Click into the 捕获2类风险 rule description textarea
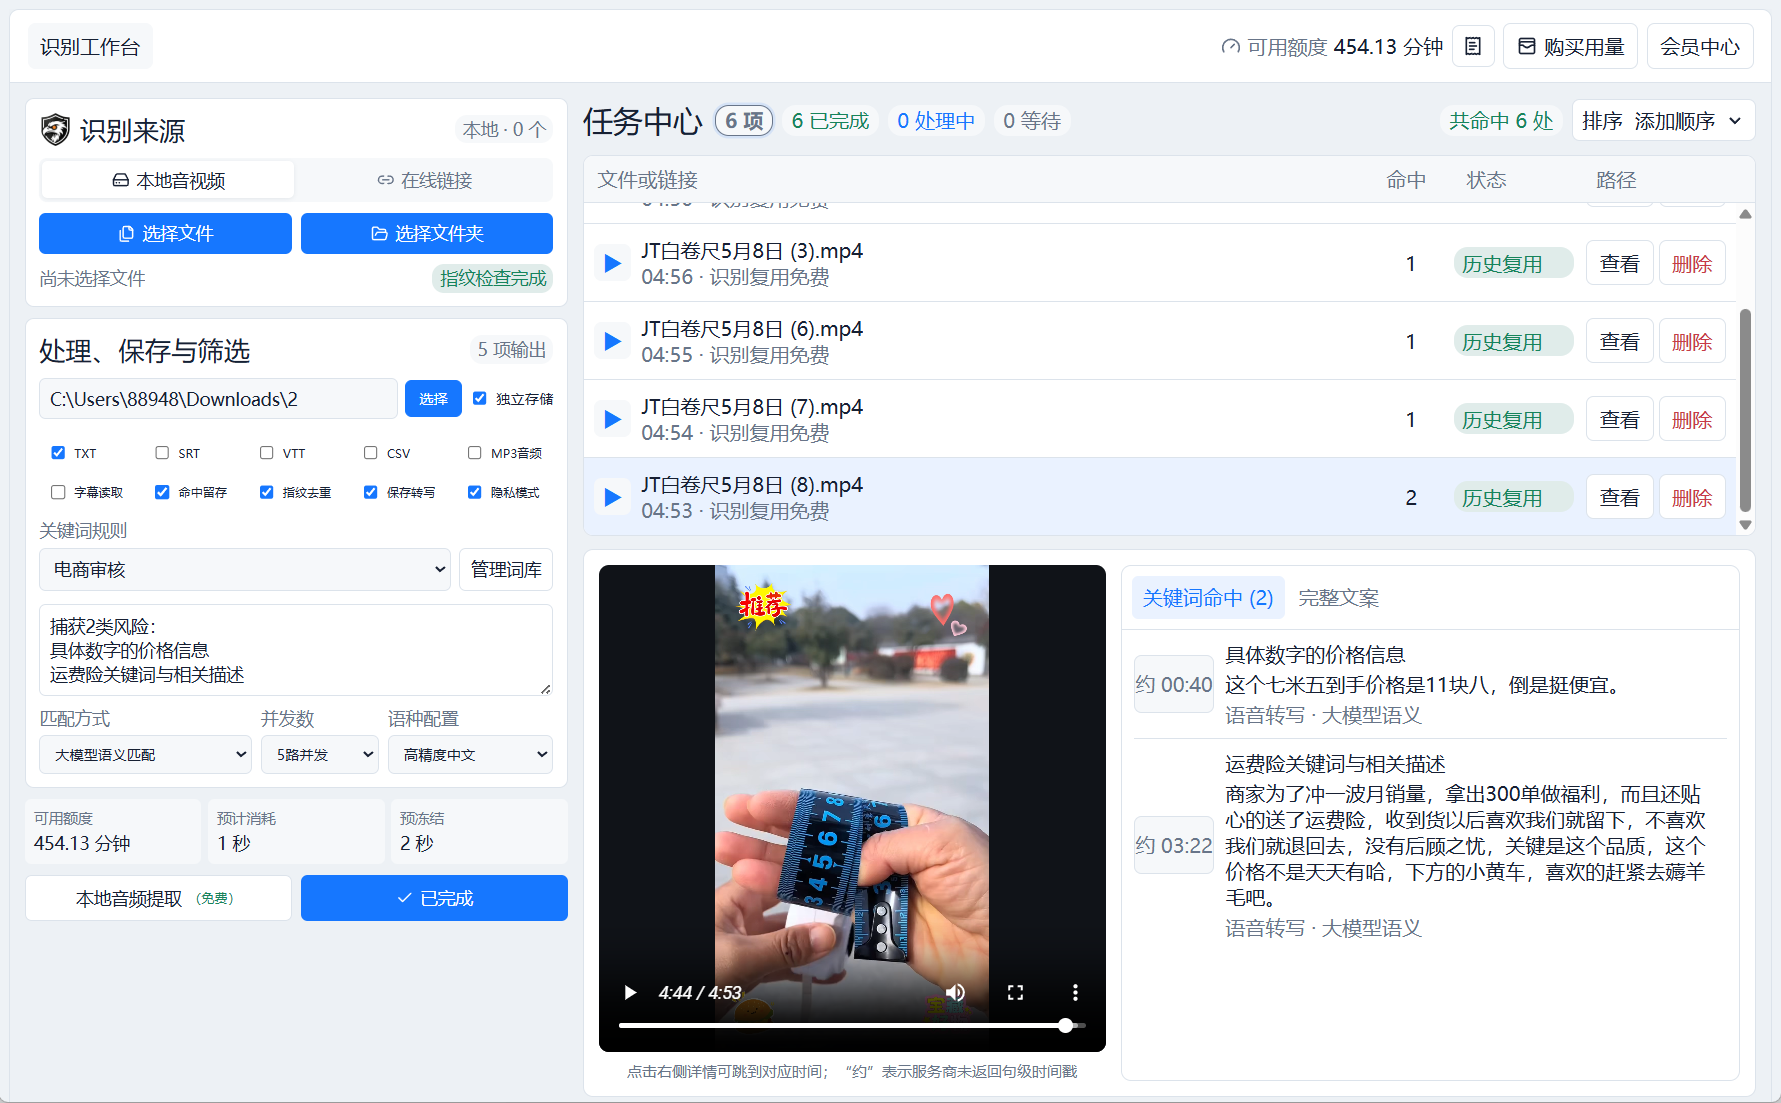 pos(296,650)
